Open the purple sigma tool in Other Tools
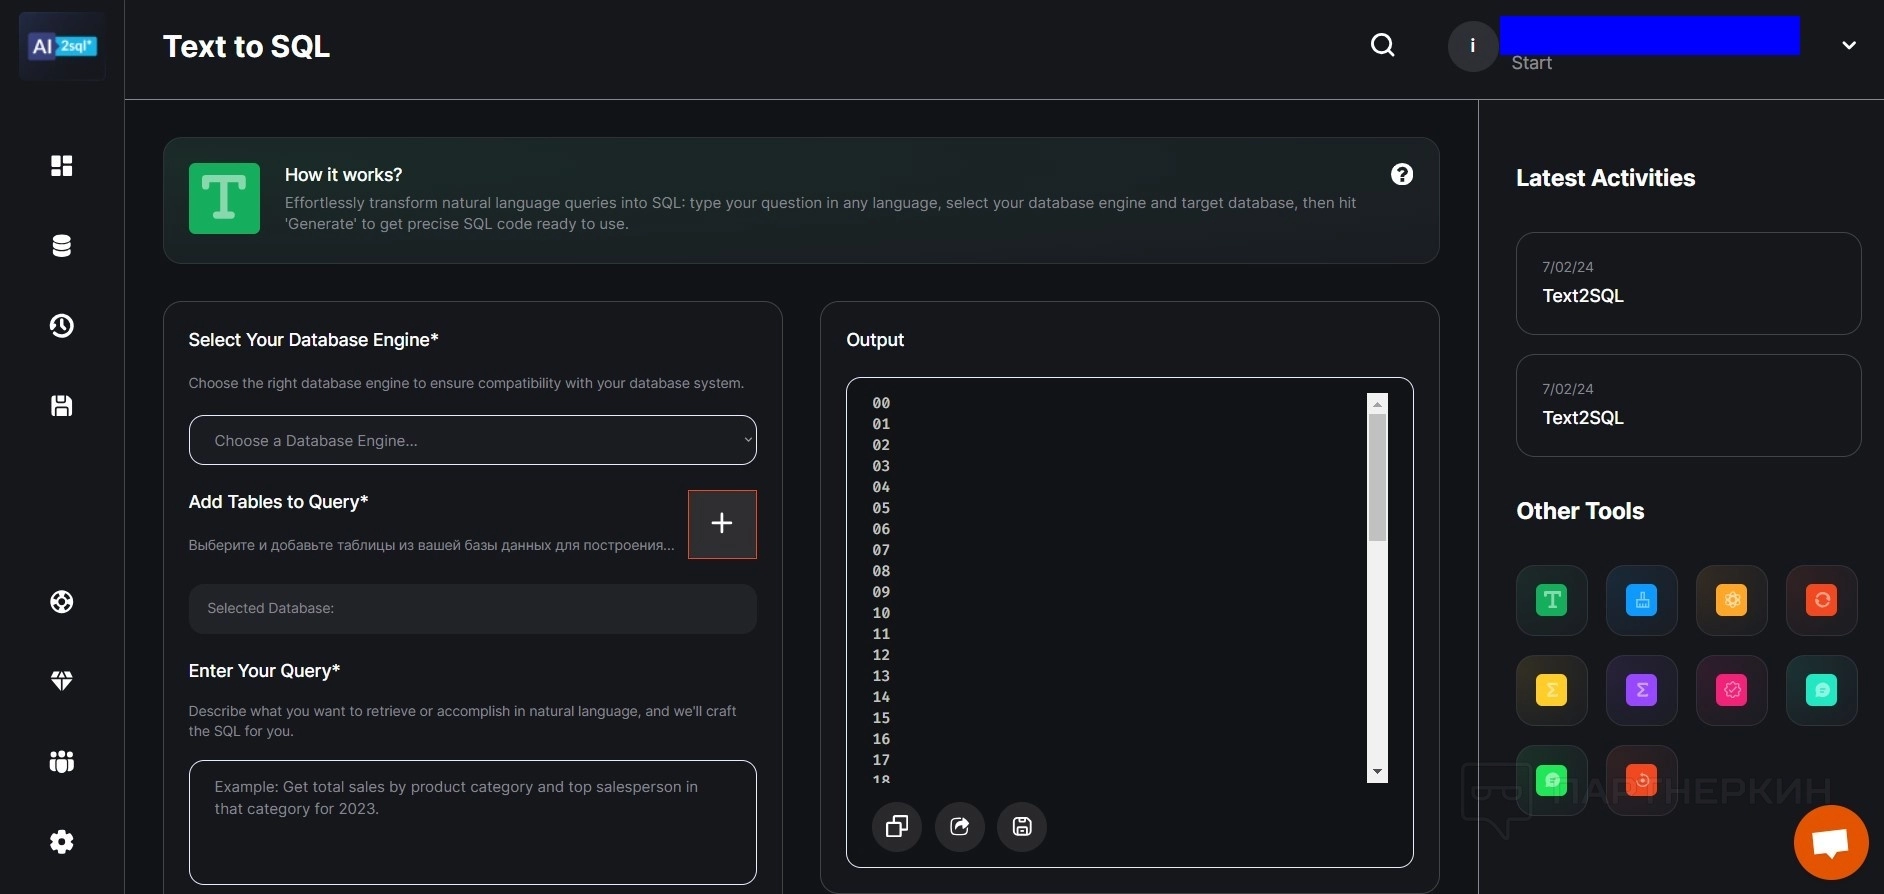The height and width of the screenshot is (894, 1884). tap(1642, 690)
